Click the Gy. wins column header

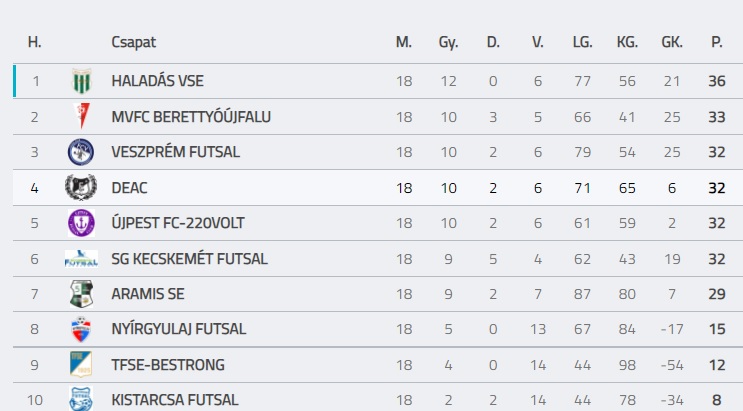pos(448,42)
